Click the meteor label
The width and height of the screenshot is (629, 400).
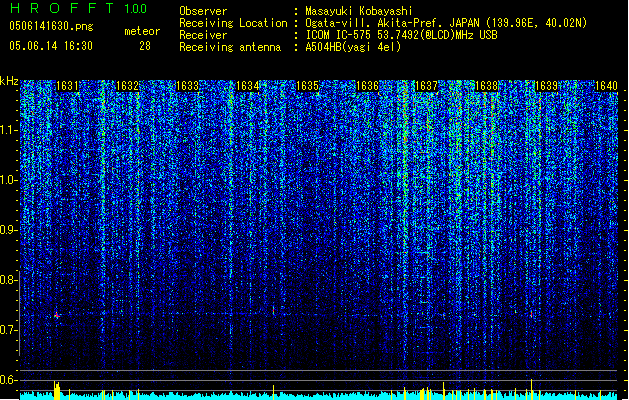pyautogui.click(x=142, y=31)
